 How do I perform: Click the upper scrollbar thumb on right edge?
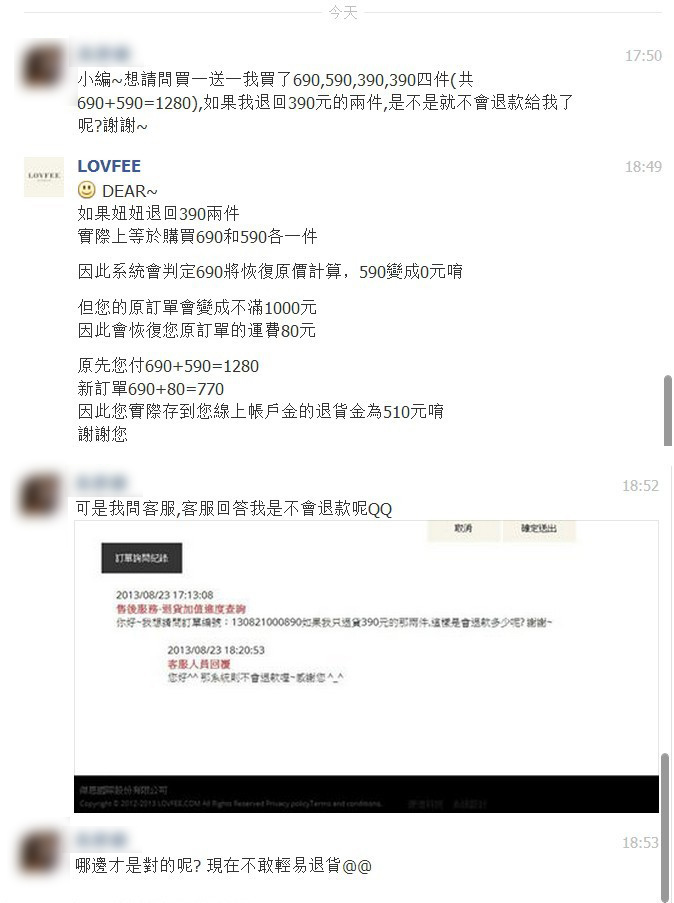click(668, 411)
